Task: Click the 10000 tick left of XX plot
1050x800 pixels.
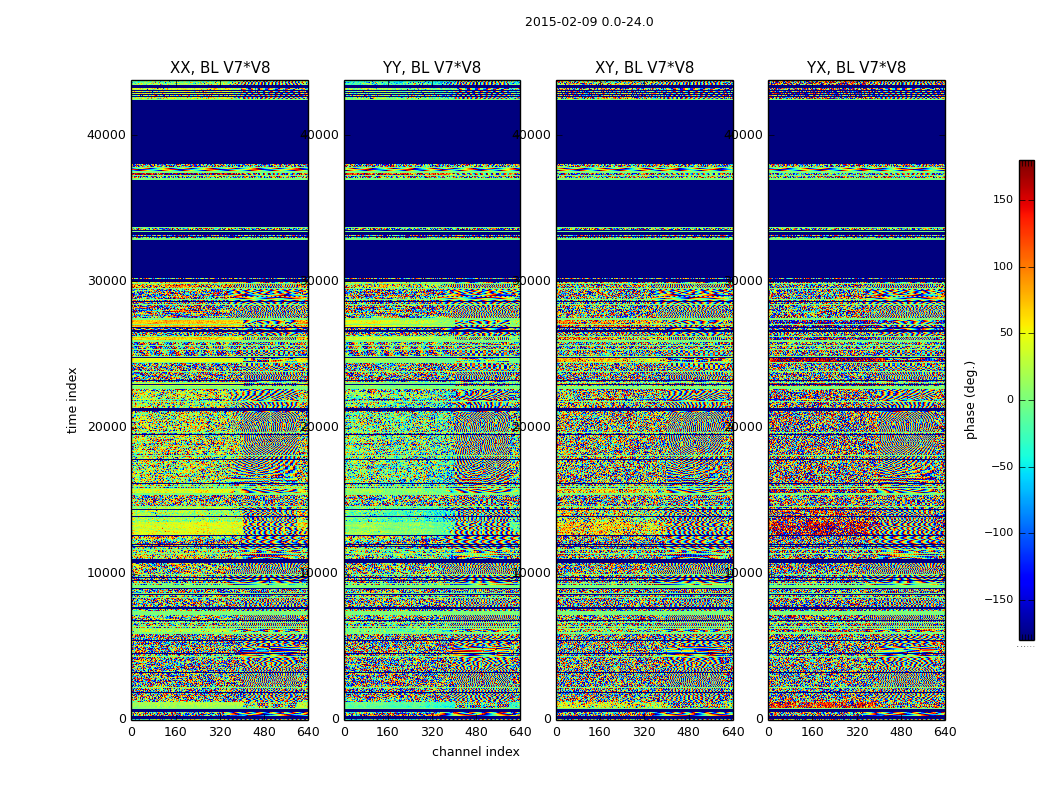Action: [x=106, y=573]
